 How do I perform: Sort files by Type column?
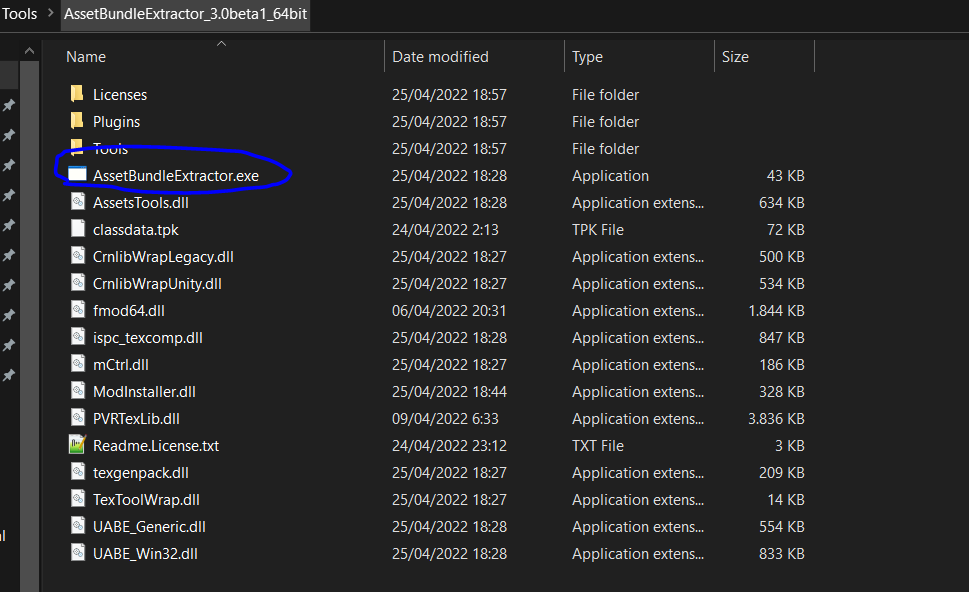[587, 57]
